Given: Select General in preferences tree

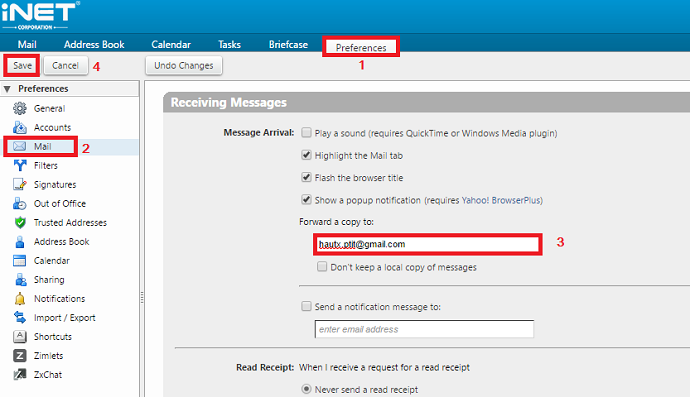Looking at the screenshot, I should click(x=49, y=108).
